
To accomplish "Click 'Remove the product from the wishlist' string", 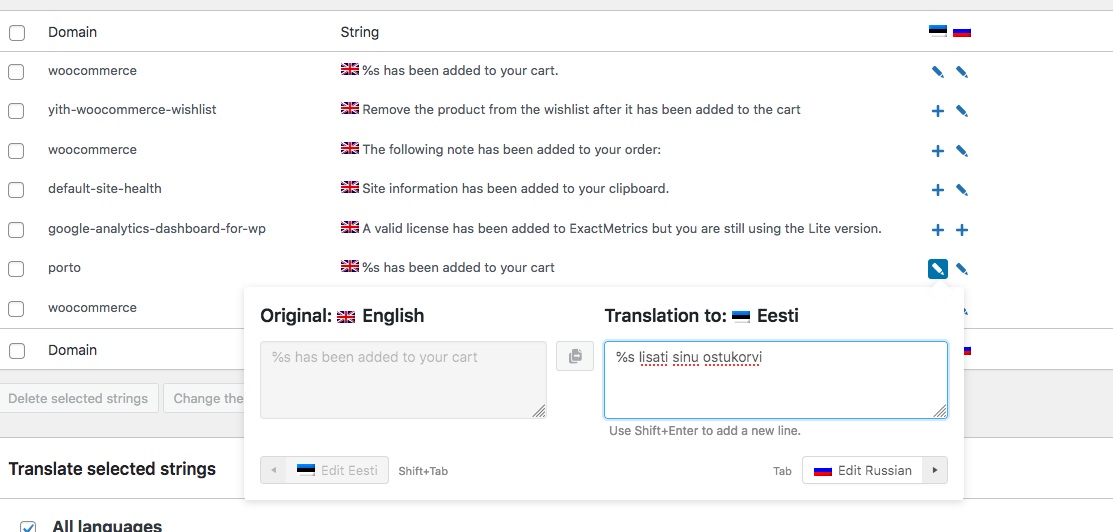I will 581,109.
